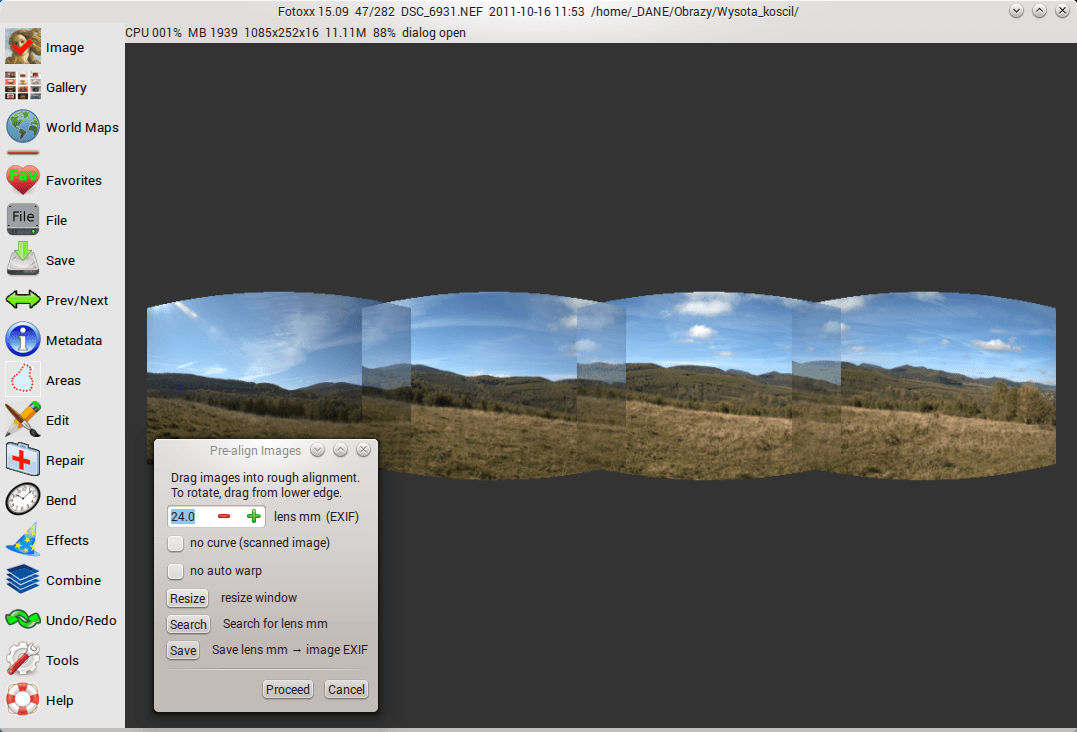Open the Edit pencil-and-brush icon
The height and width of the screenshot is (732, 1077).
[23, 419]
